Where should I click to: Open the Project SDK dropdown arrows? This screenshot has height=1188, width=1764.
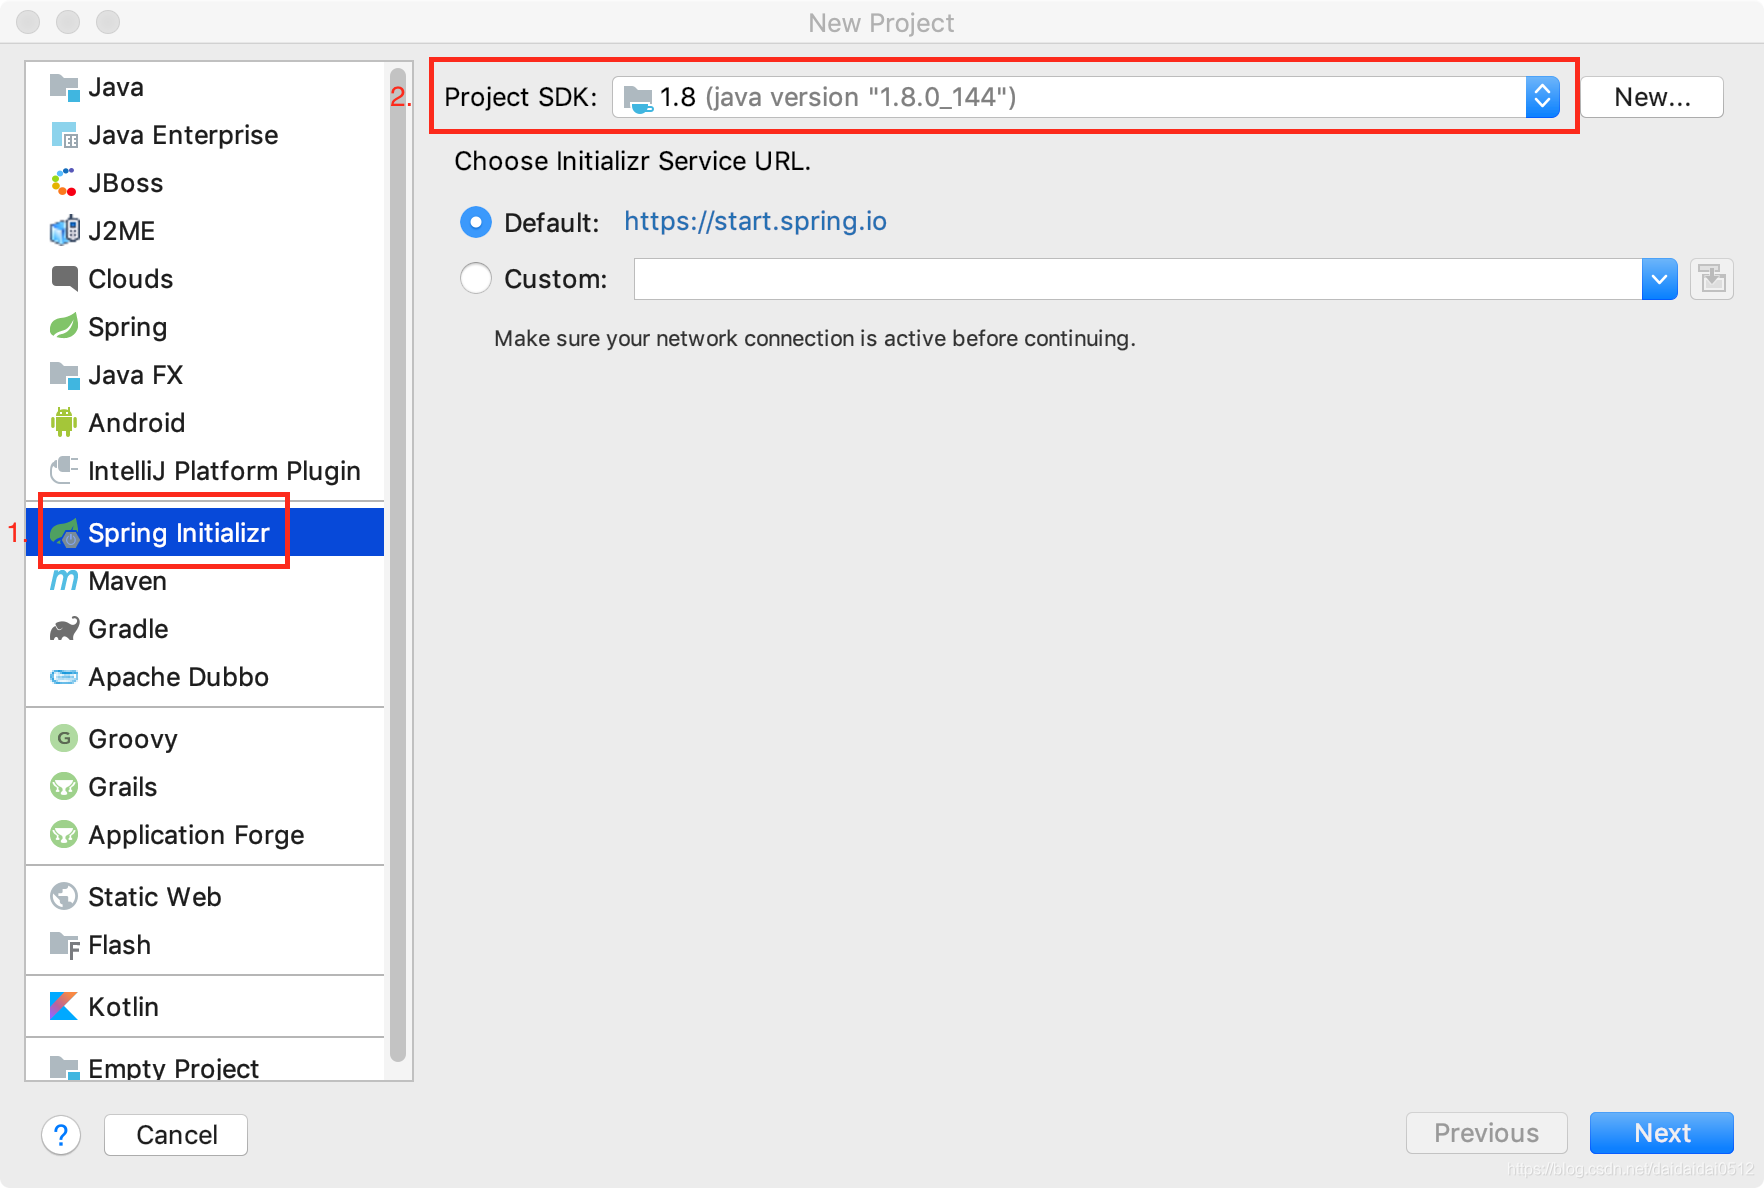(x=1542, y=97)
